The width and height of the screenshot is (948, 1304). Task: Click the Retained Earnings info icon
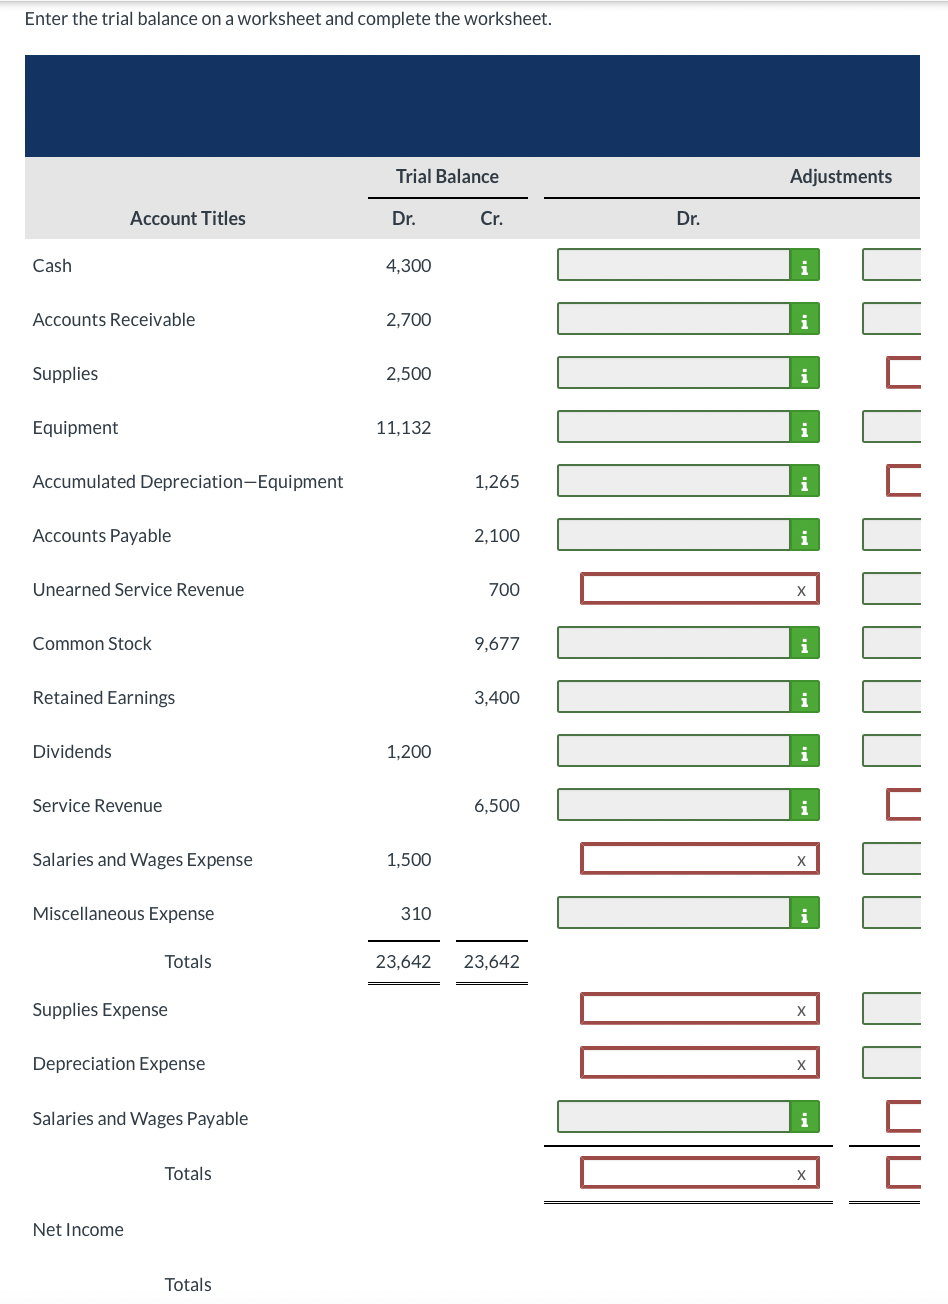coord(805,697)
